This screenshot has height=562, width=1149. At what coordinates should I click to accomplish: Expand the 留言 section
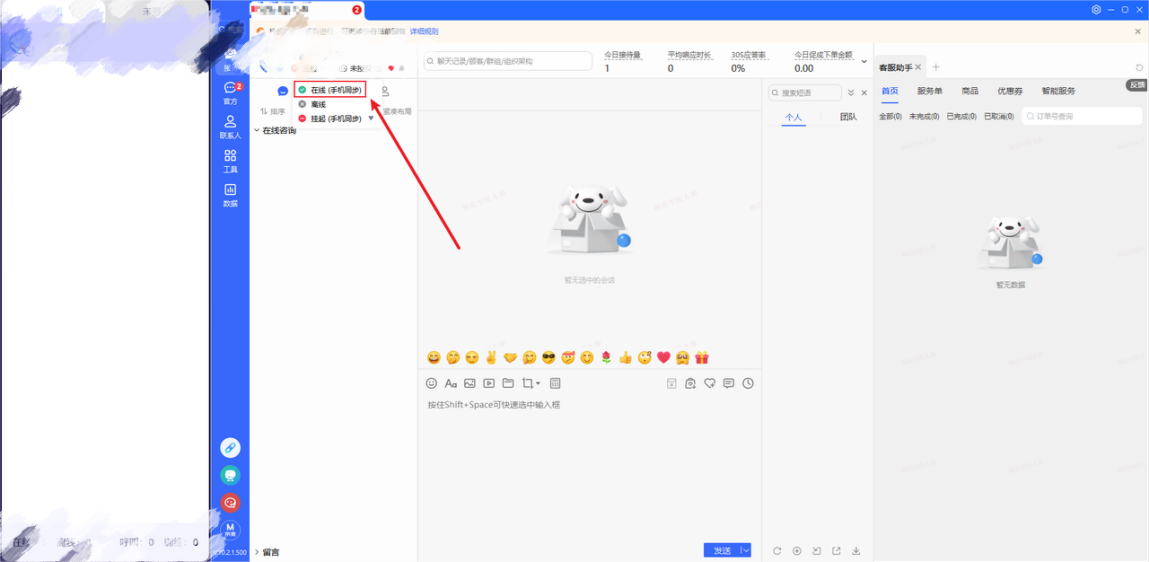(x=257, y=552)
